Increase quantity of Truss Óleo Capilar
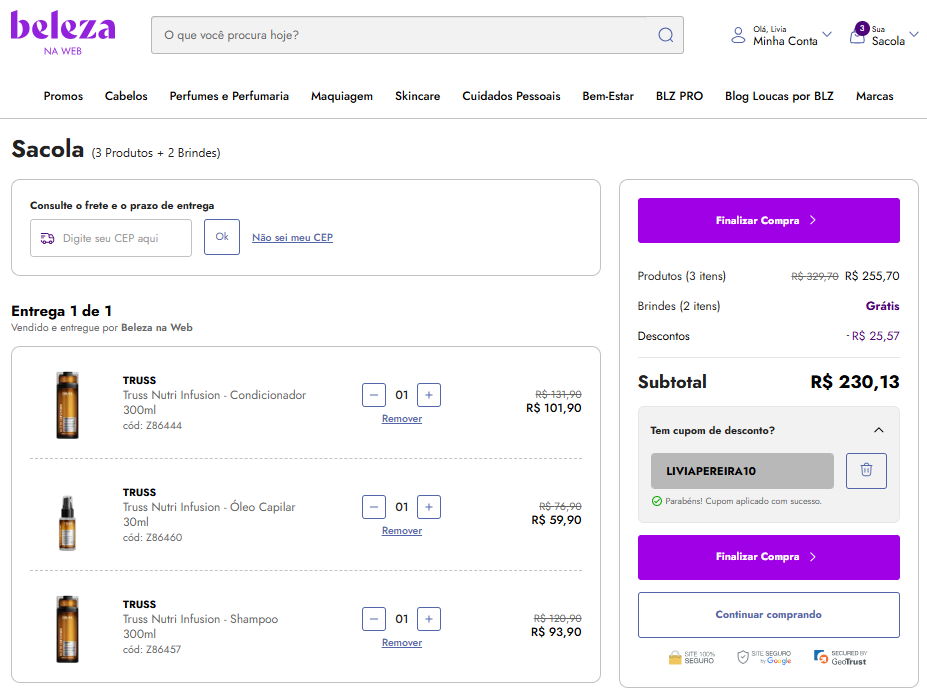 [x=429, y=507]
